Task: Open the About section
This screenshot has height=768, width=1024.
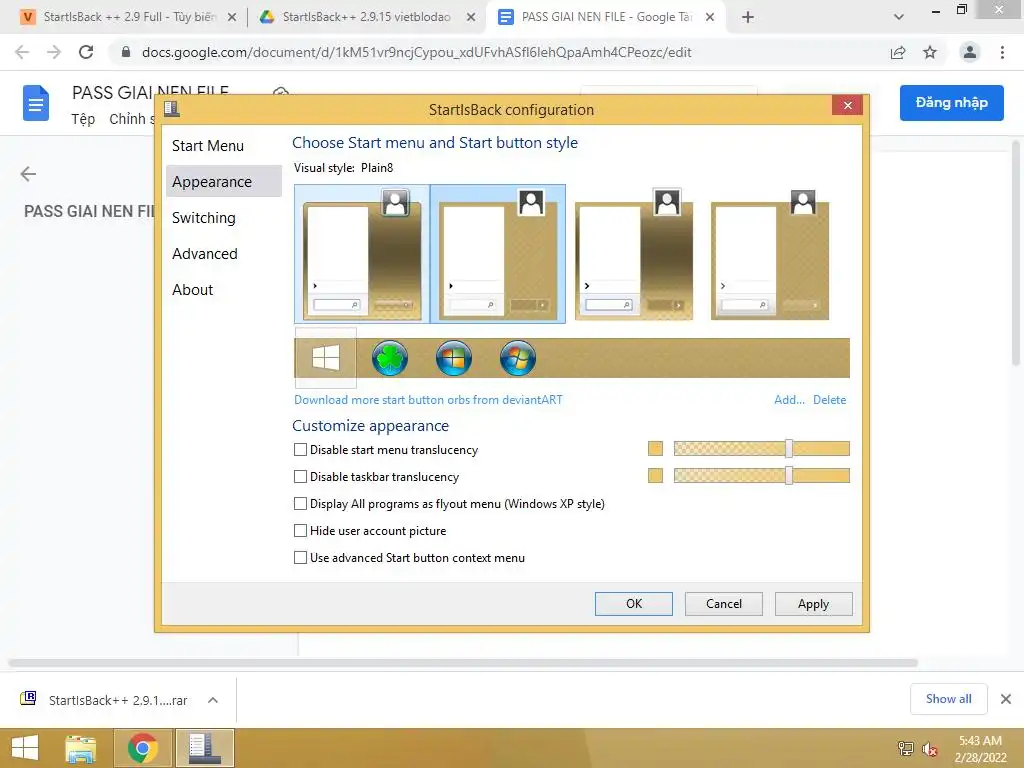Action: click(x=223, y=289)
